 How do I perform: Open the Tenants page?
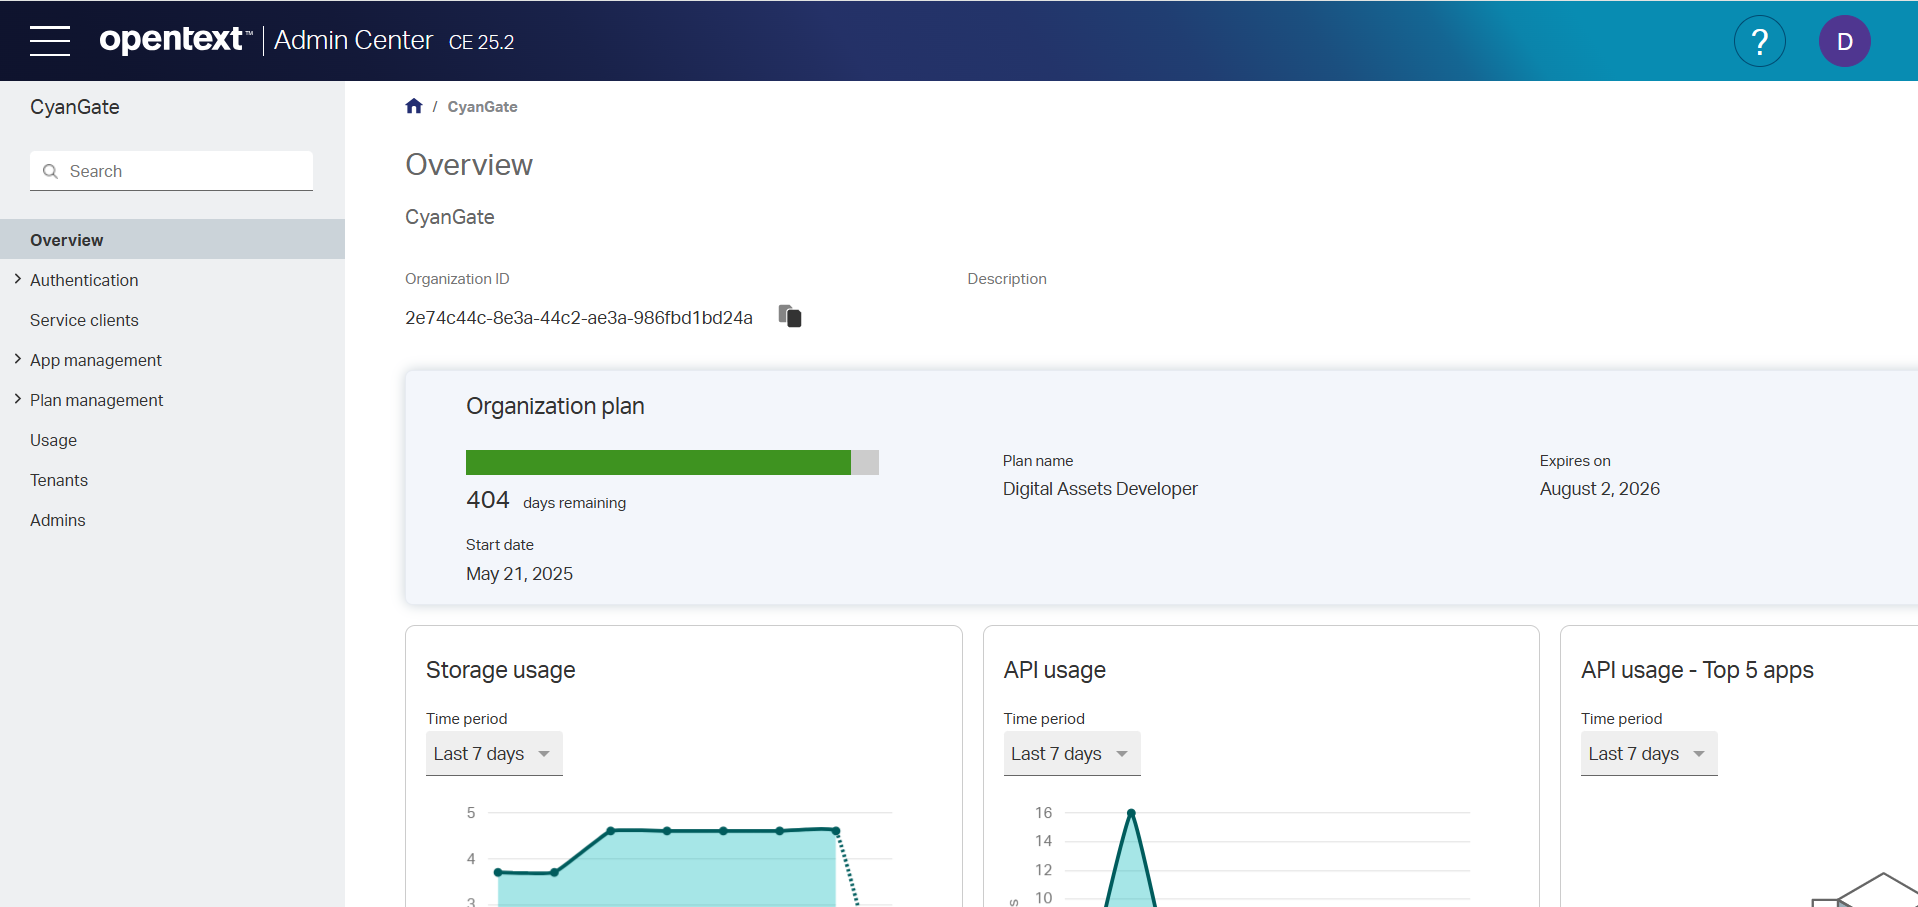[59, 480]
